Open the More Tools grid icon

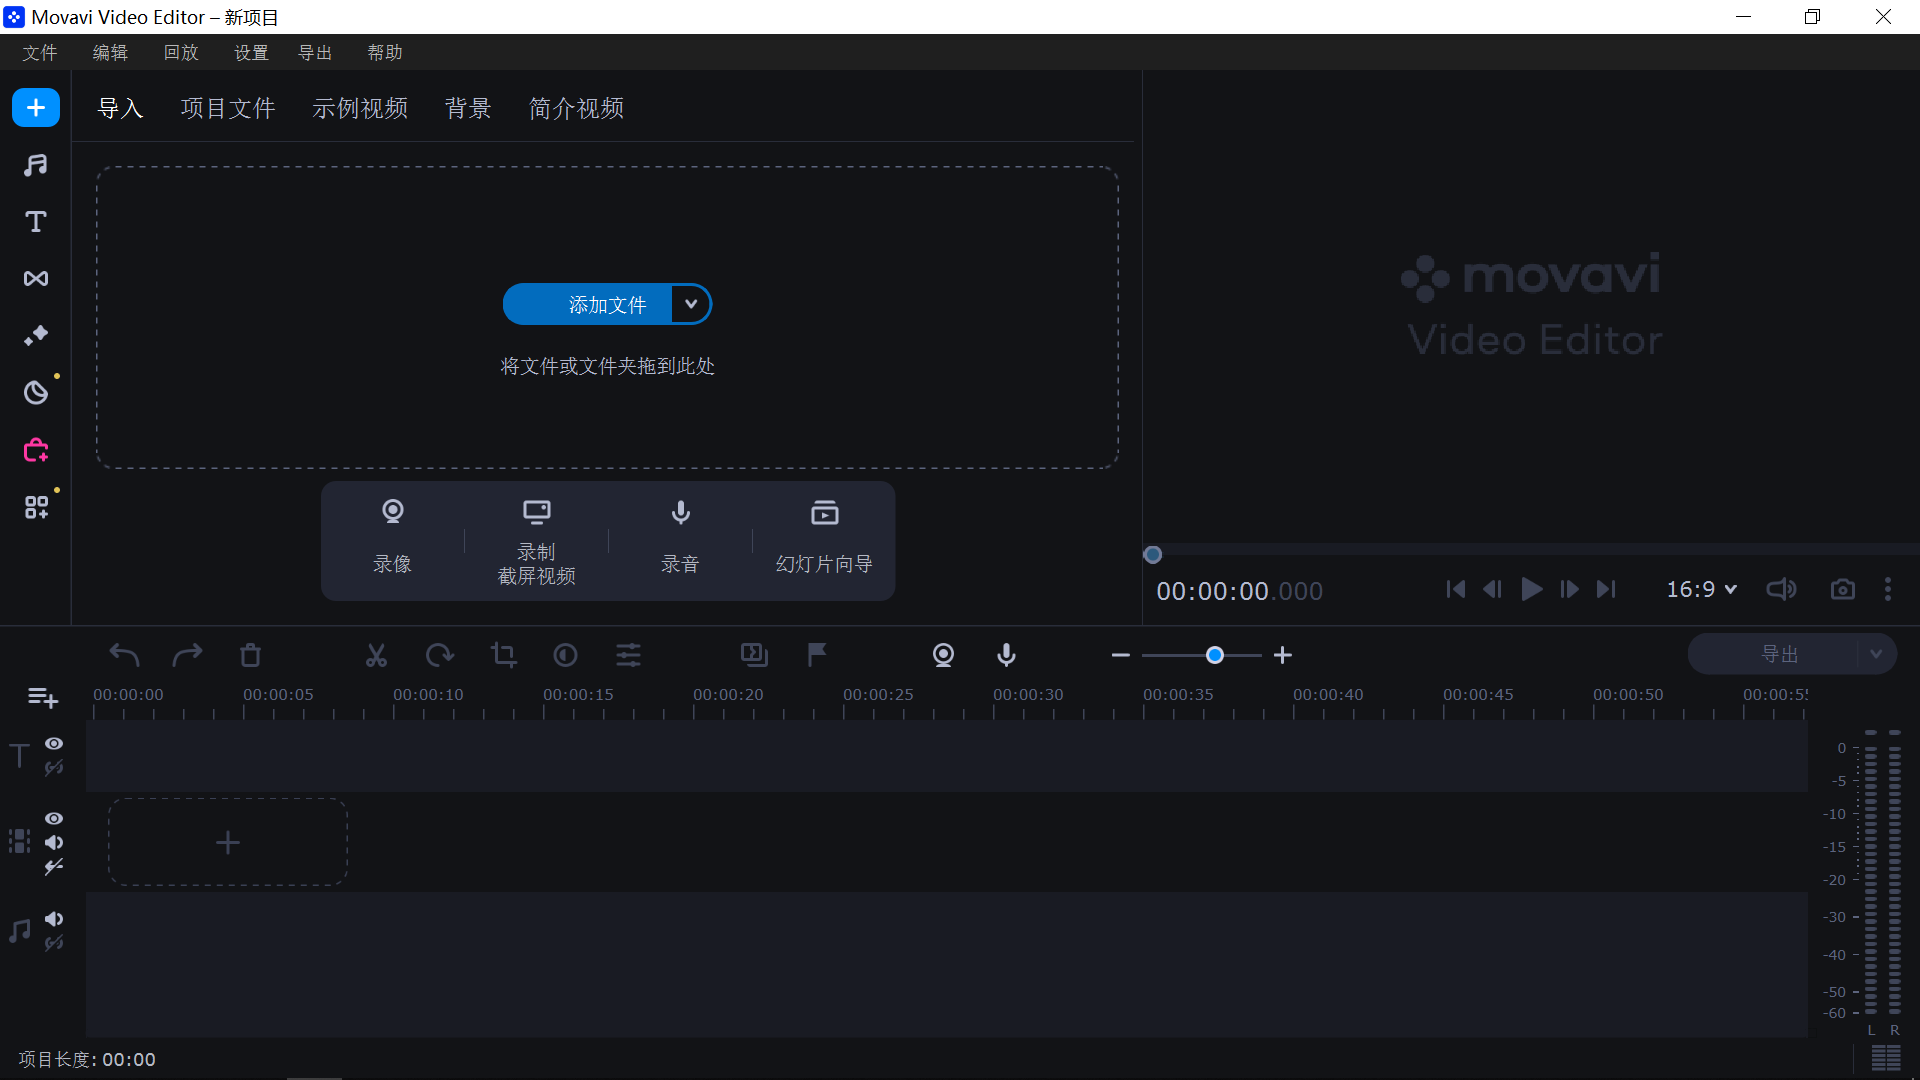[36, 507]
